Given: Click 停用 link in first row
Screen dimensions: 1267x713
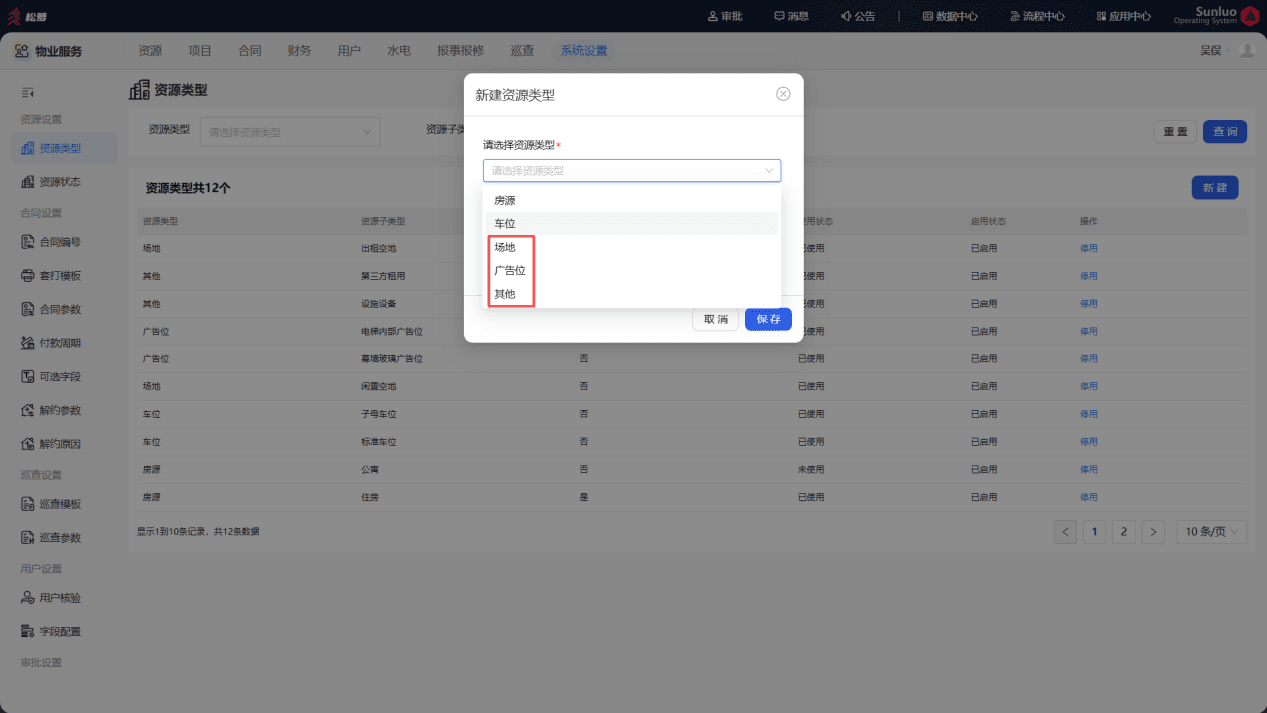Looking at the screenshot, I should (x=1089, y=249).
